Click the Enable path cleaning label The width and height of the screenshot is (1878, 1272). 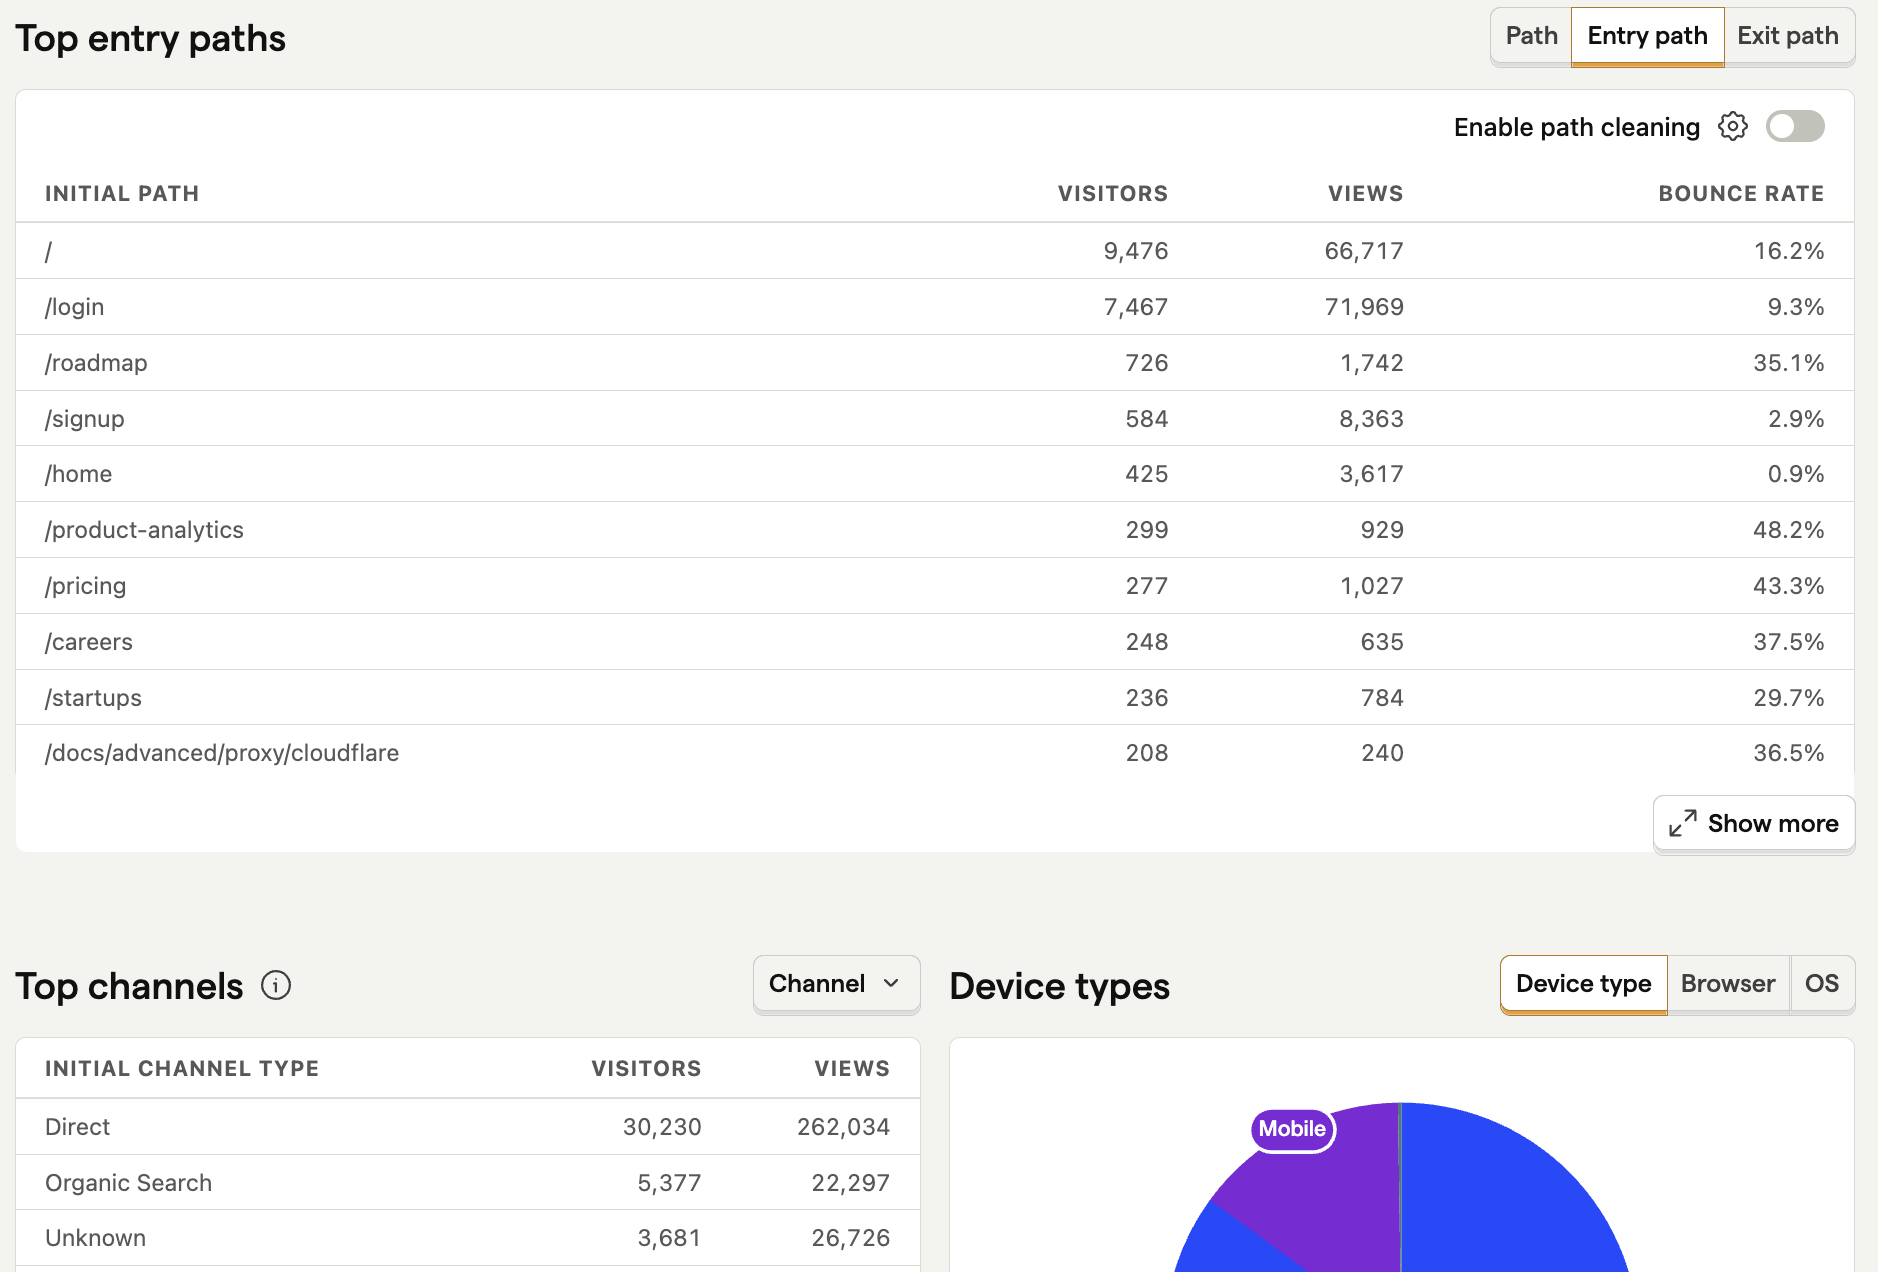click(1577, 127)
